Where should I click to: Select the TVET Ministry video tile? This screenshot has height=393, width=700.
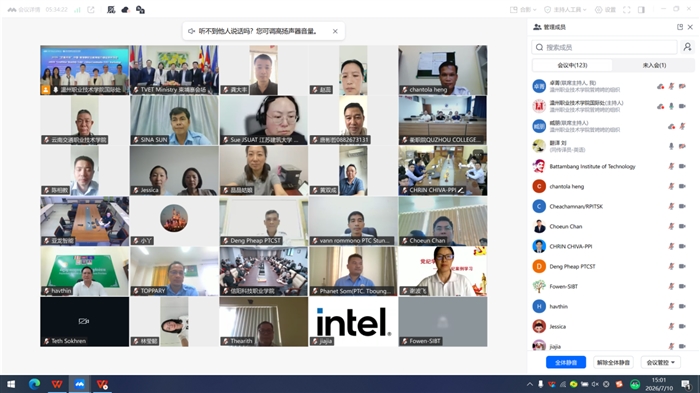(x=174, y=70)
